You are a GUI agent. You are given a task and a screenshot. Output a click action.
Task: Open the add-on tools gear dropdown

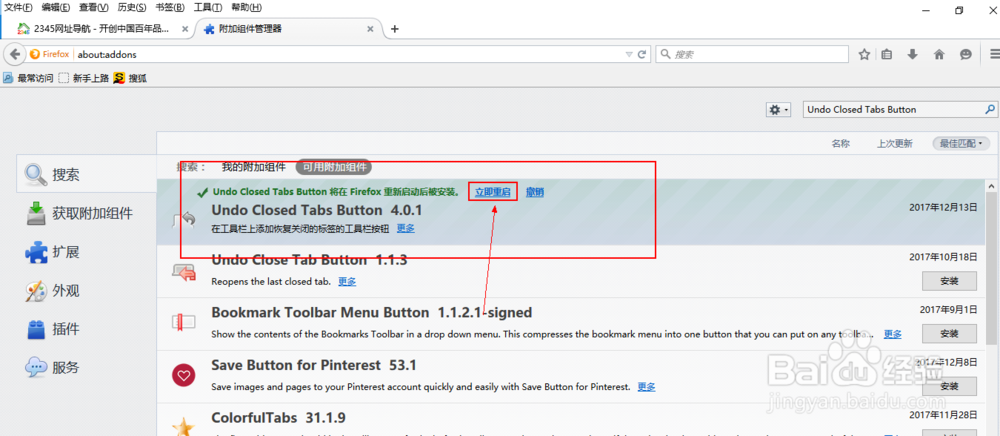click(x=779, y=110)
